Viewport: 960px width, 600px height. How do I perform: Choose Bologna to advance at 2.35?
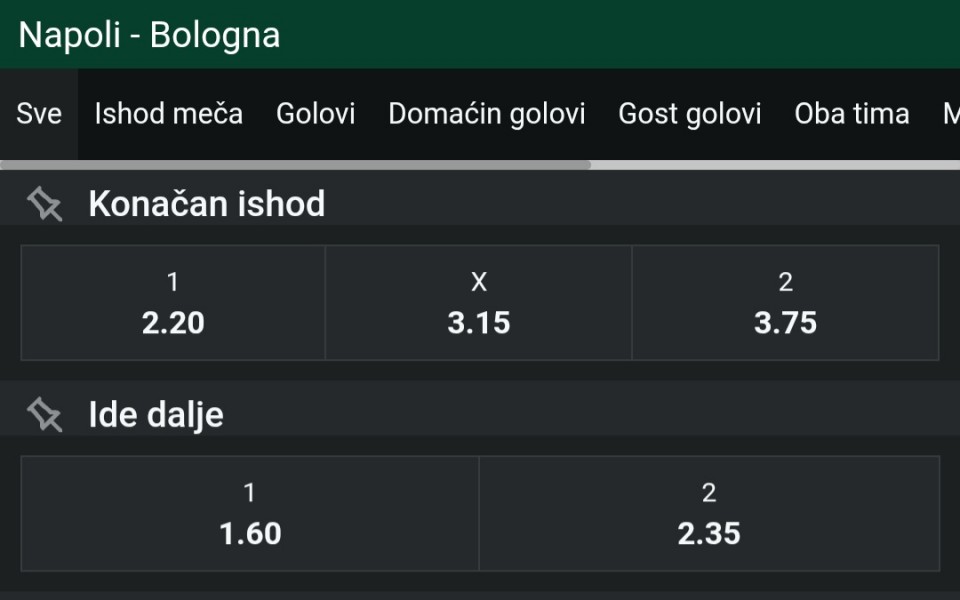709,514
